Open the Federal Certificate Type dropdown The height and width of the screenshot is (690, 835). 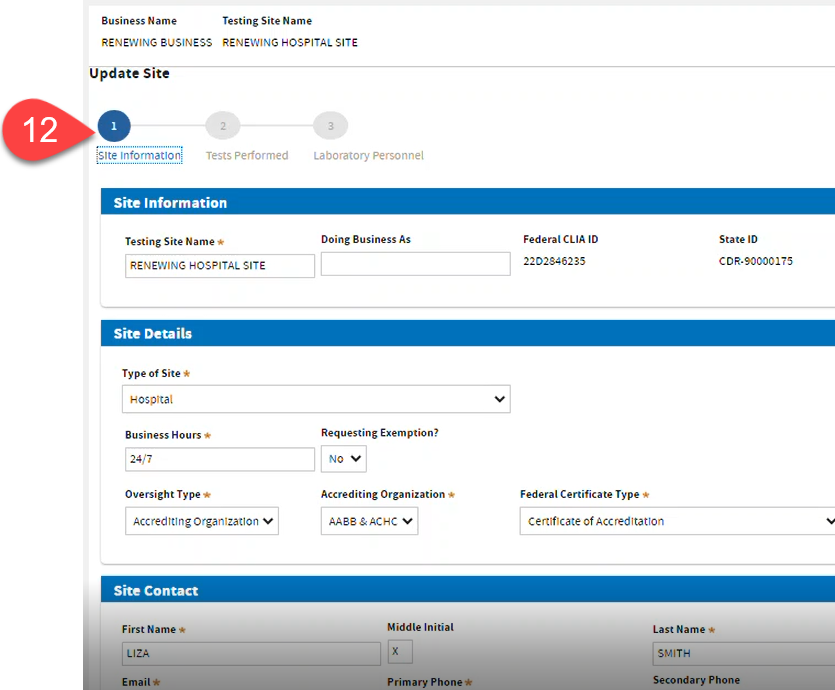(677, 521)
